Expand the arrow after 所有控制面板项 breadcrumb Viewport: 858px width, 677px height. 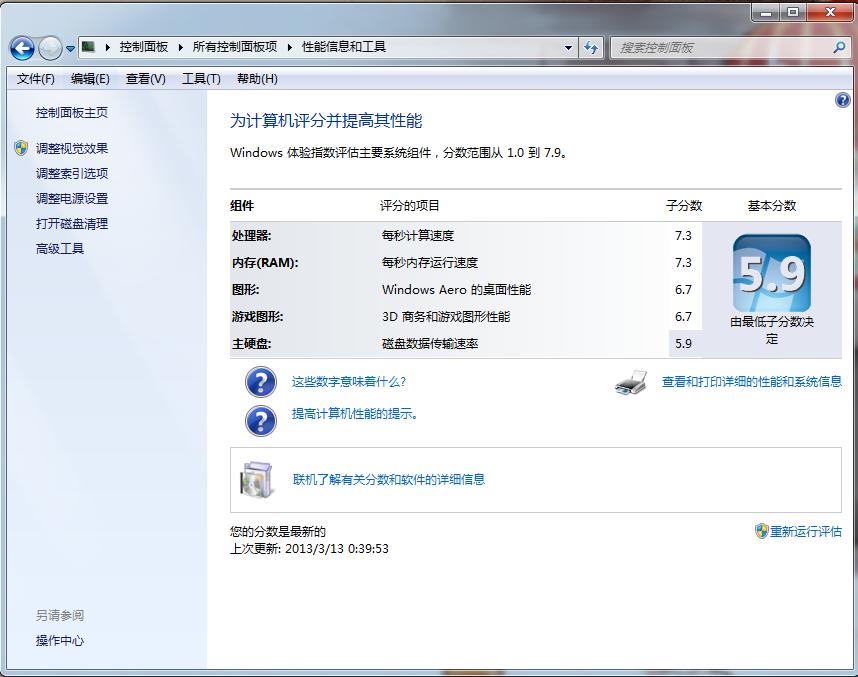tap(290, 48)
